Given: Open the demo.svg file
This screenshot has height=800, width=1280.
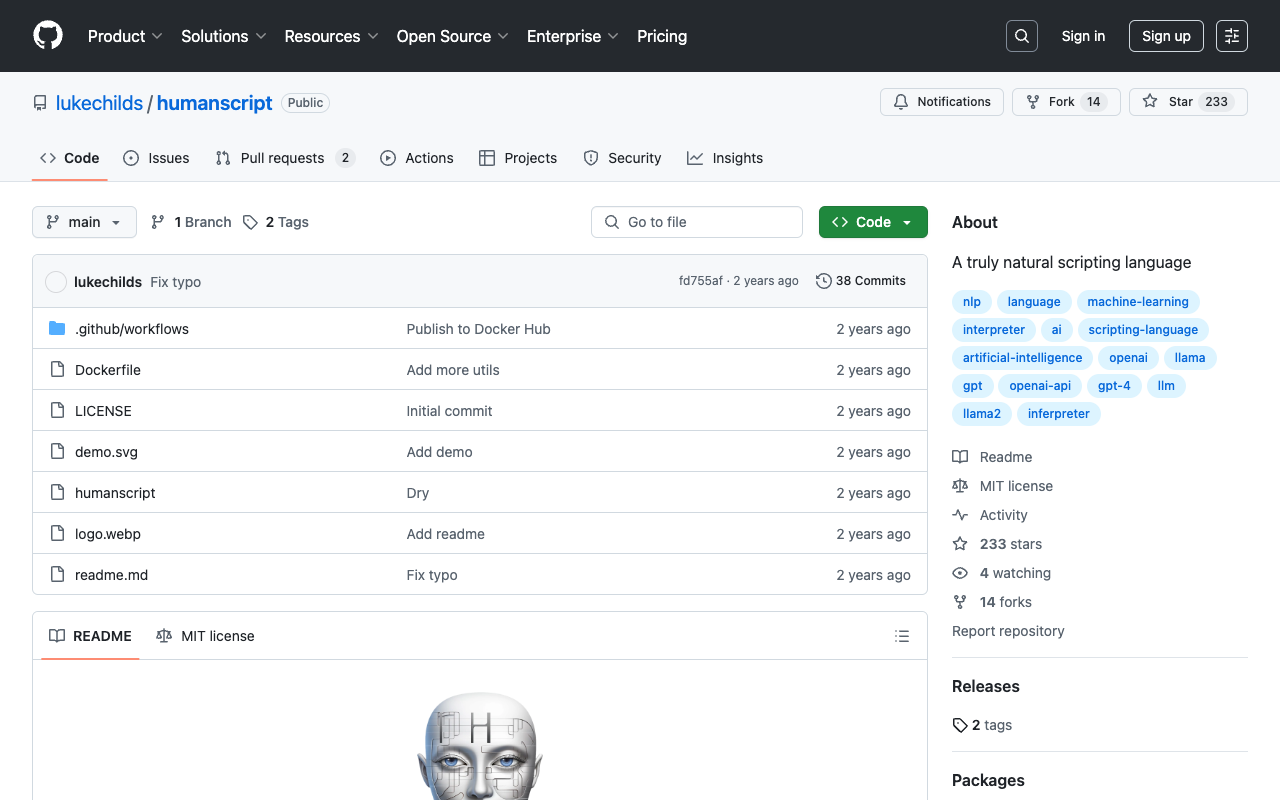Looking at the screenshot, I should pyautogui.click(x=106, y=452).
